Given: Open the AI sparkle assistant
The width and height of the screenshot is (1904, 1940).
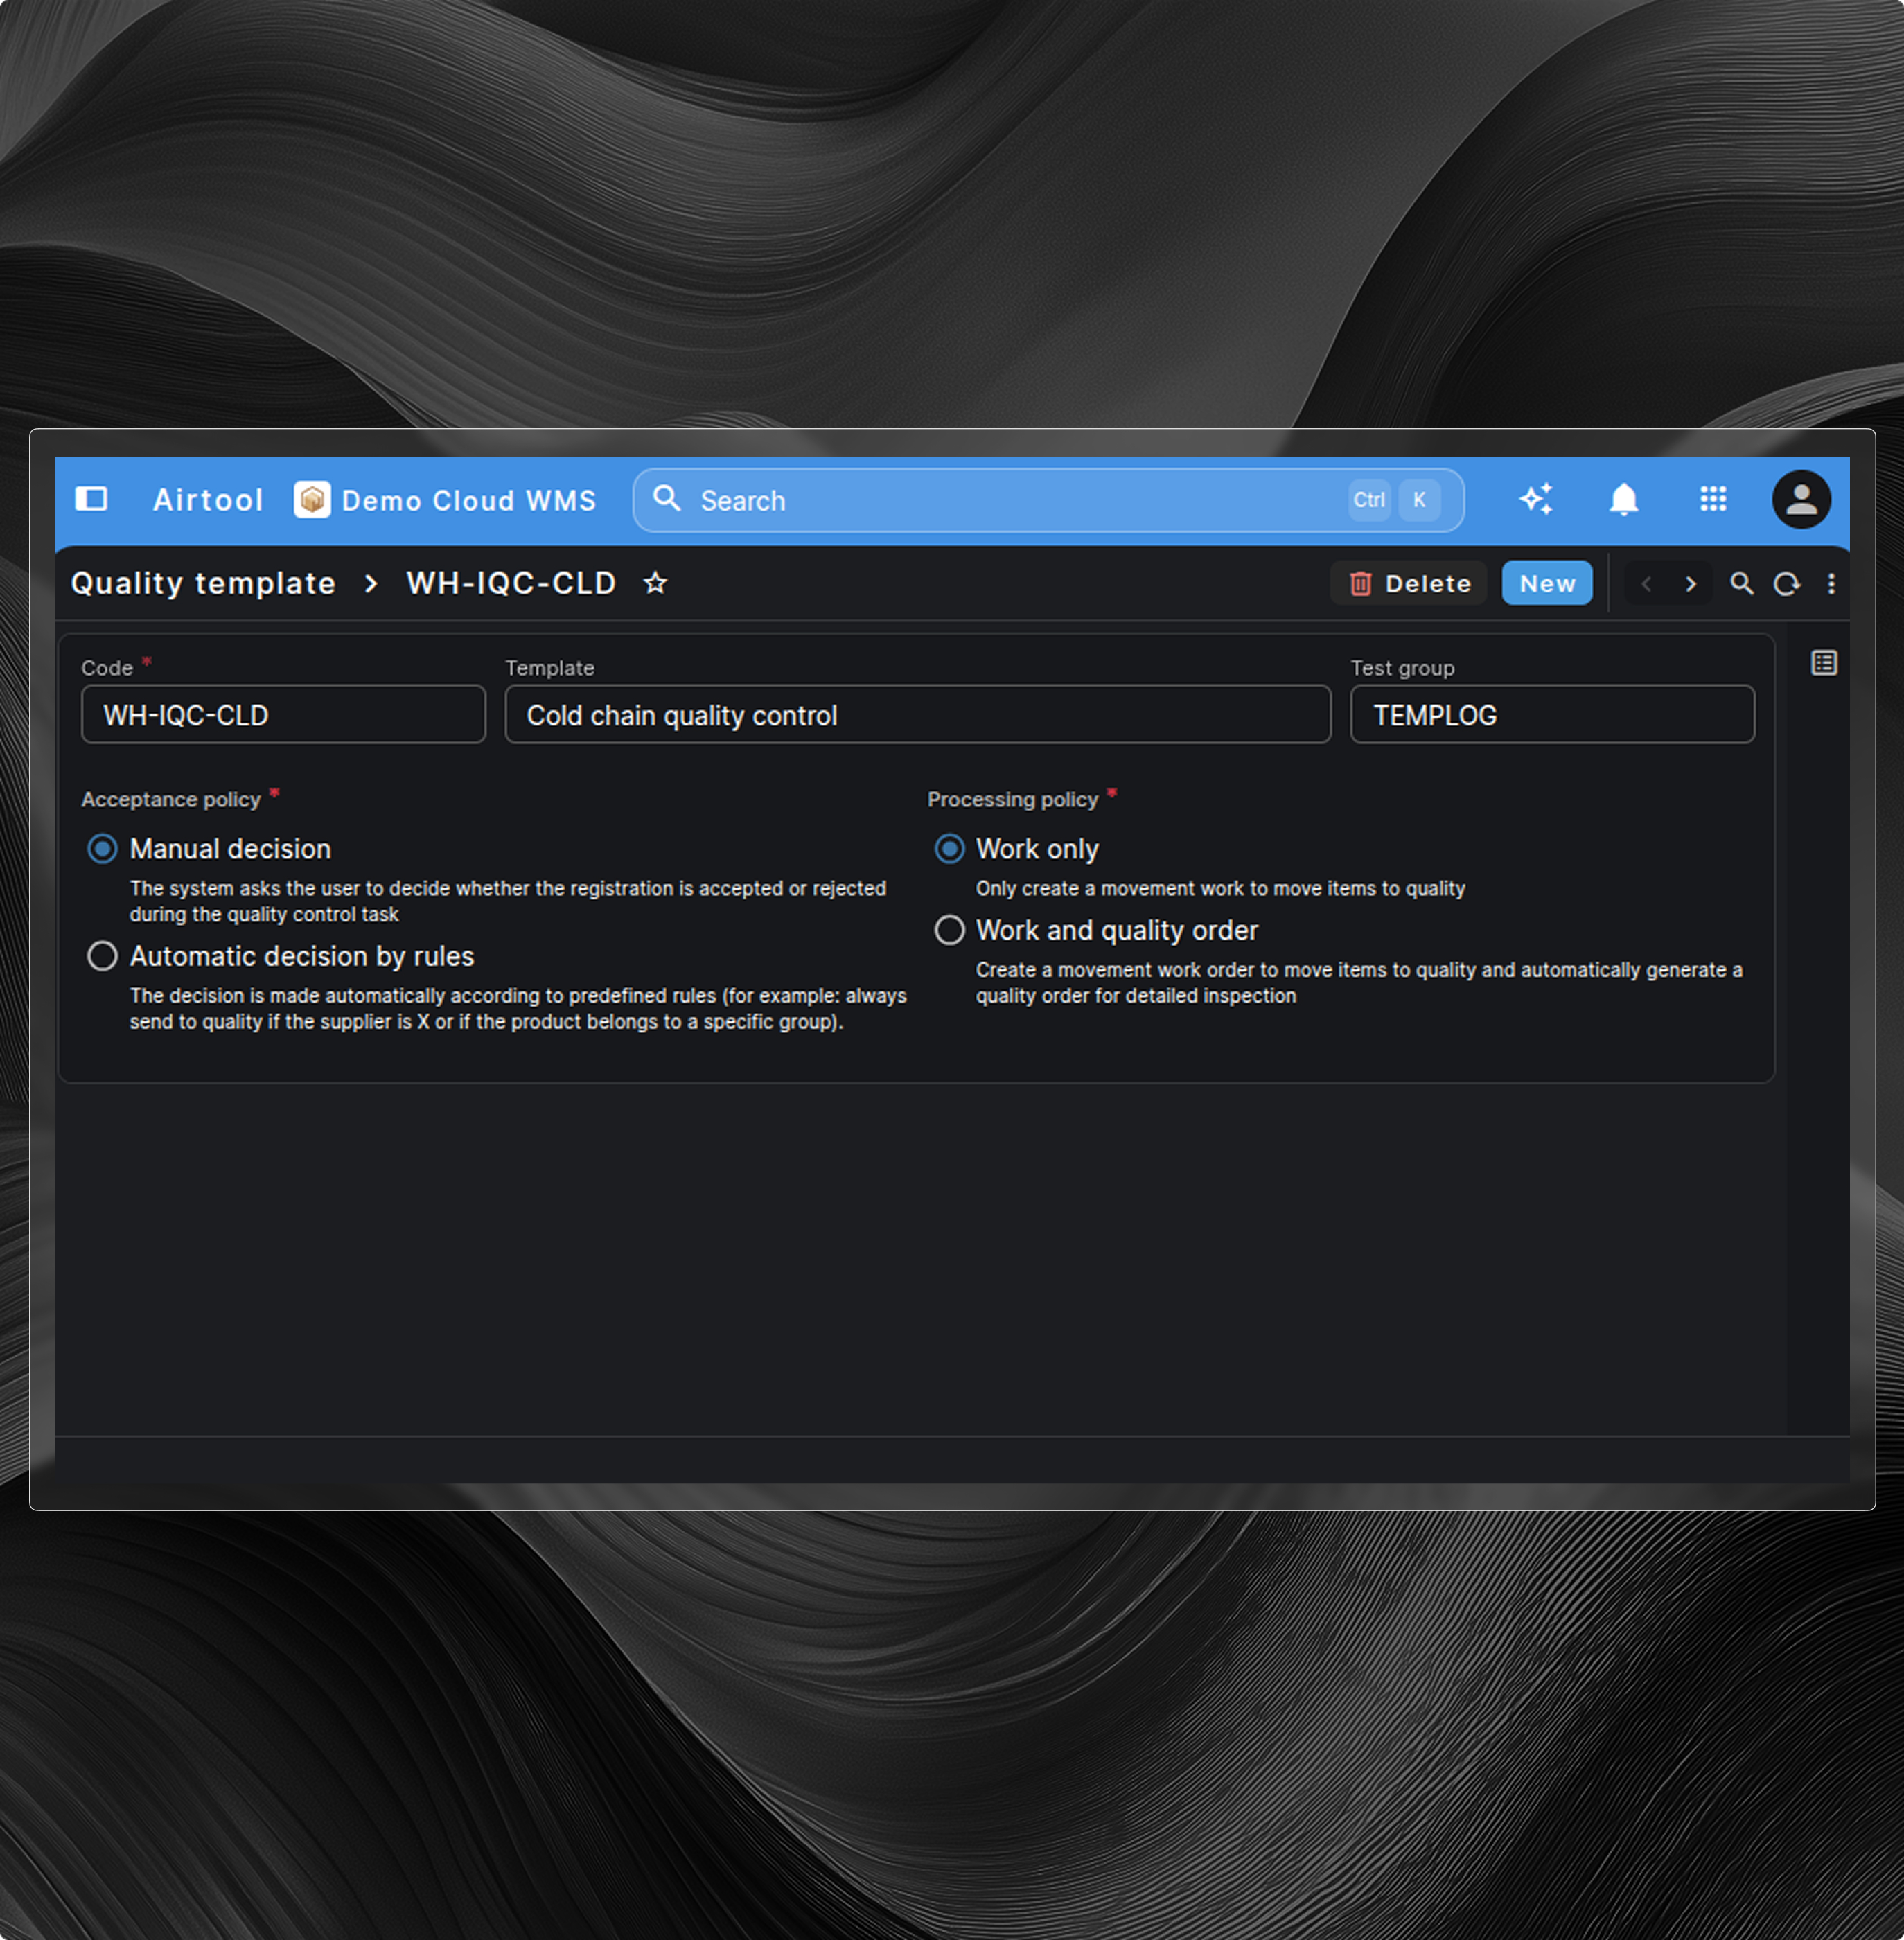Looking at the screenshot, I should [1536, 499].
